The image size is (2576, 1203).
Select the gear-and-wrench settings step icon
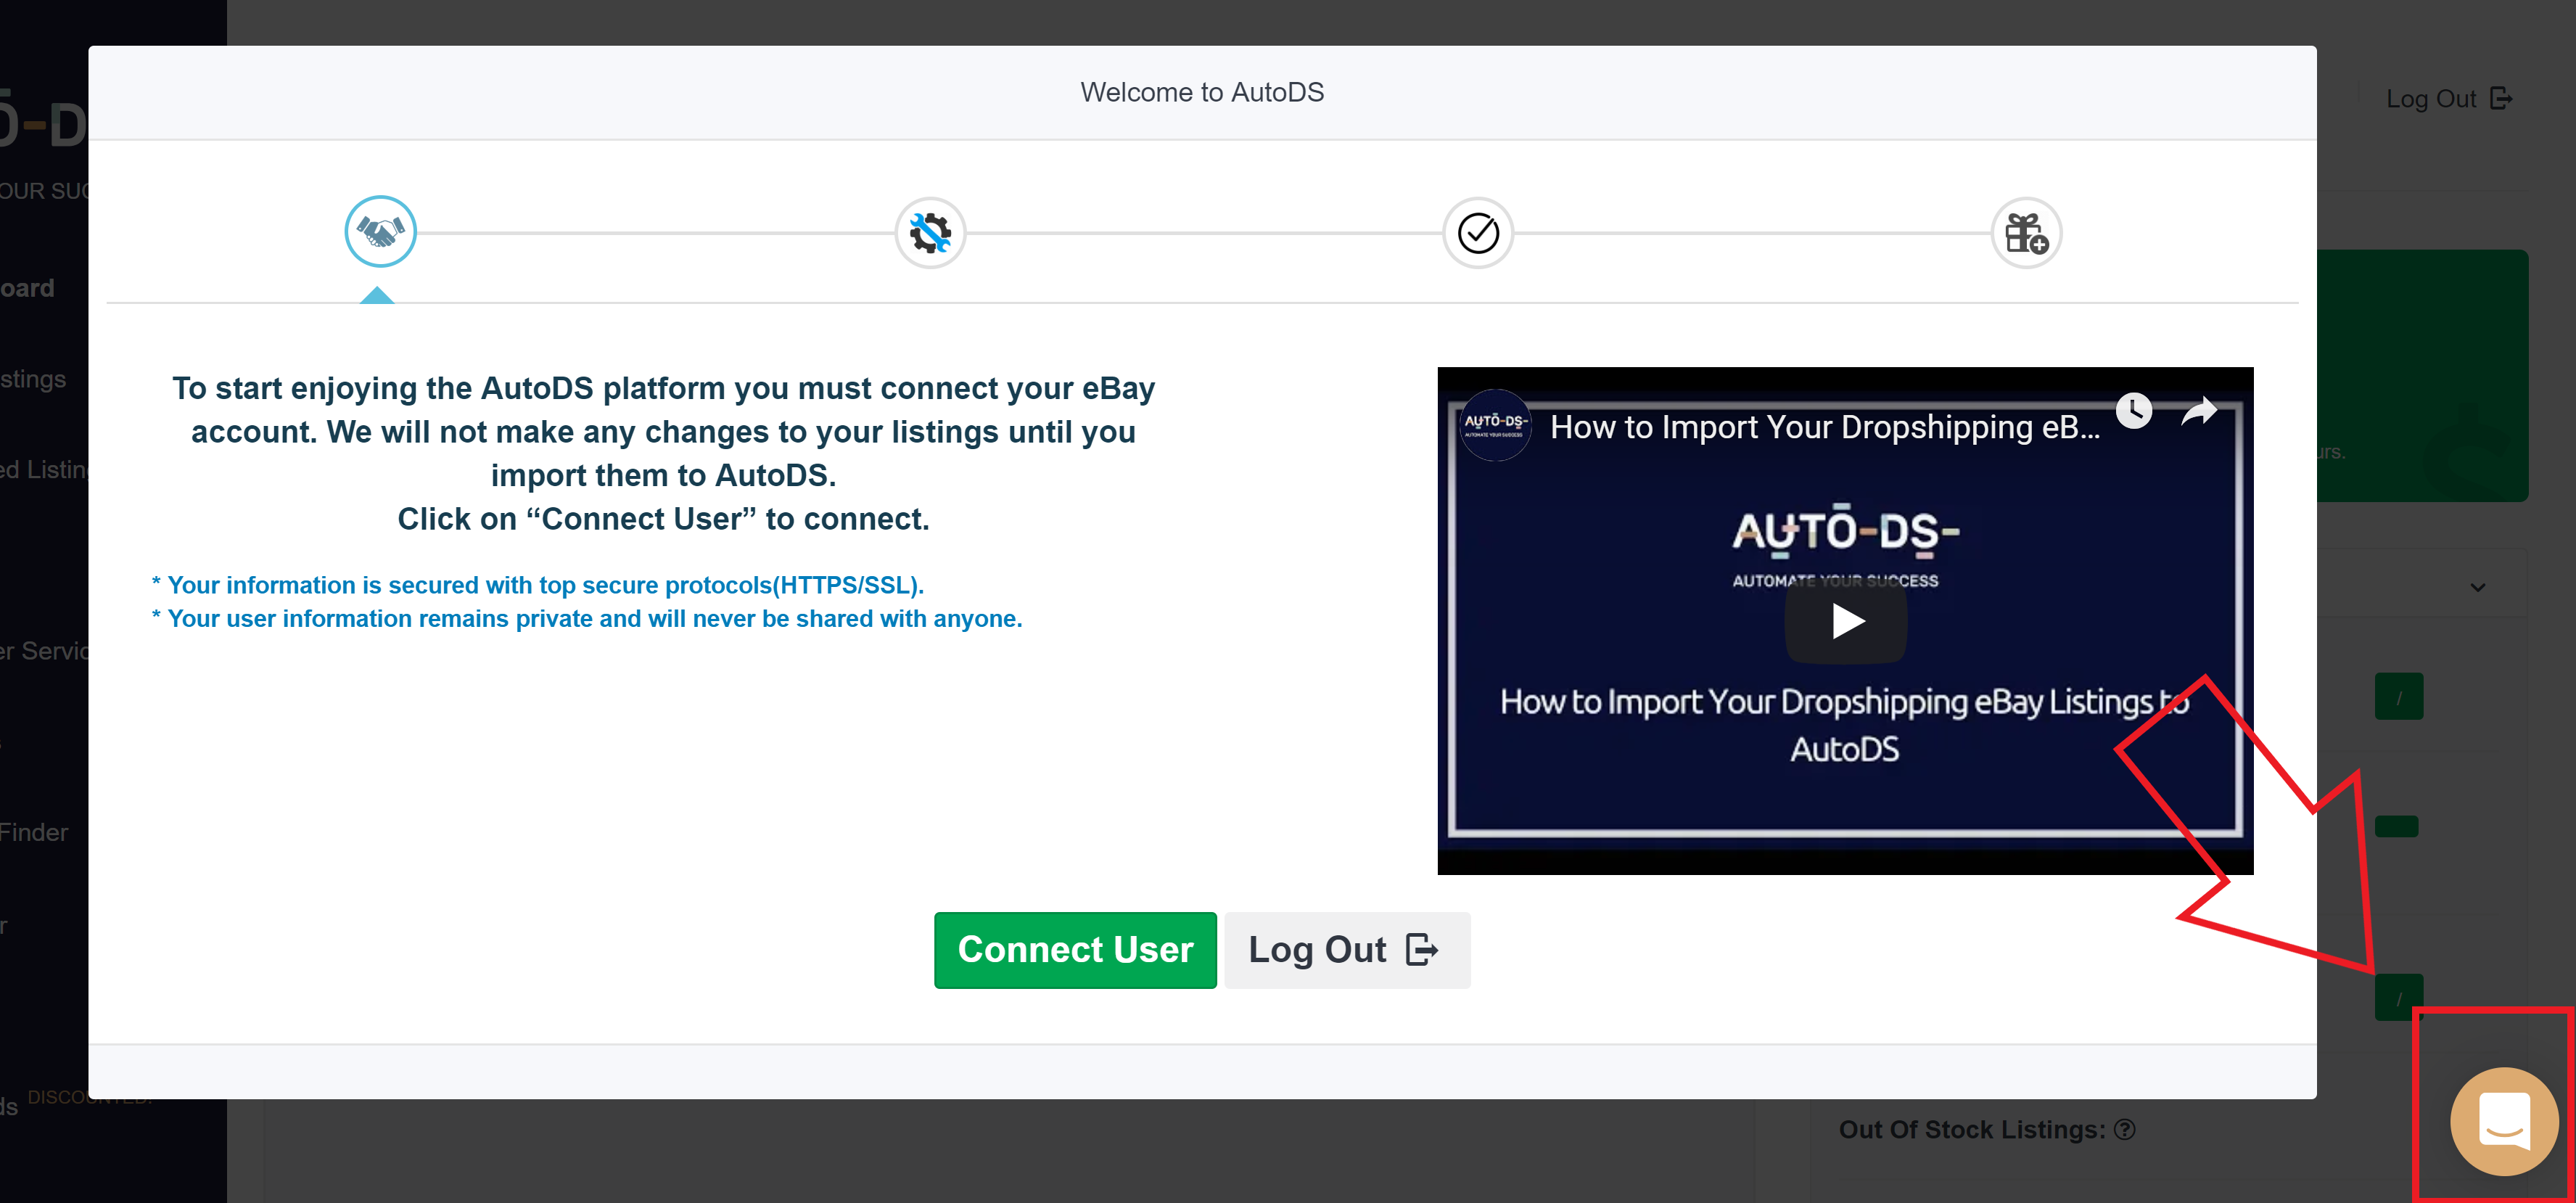[x=929, y=233]
